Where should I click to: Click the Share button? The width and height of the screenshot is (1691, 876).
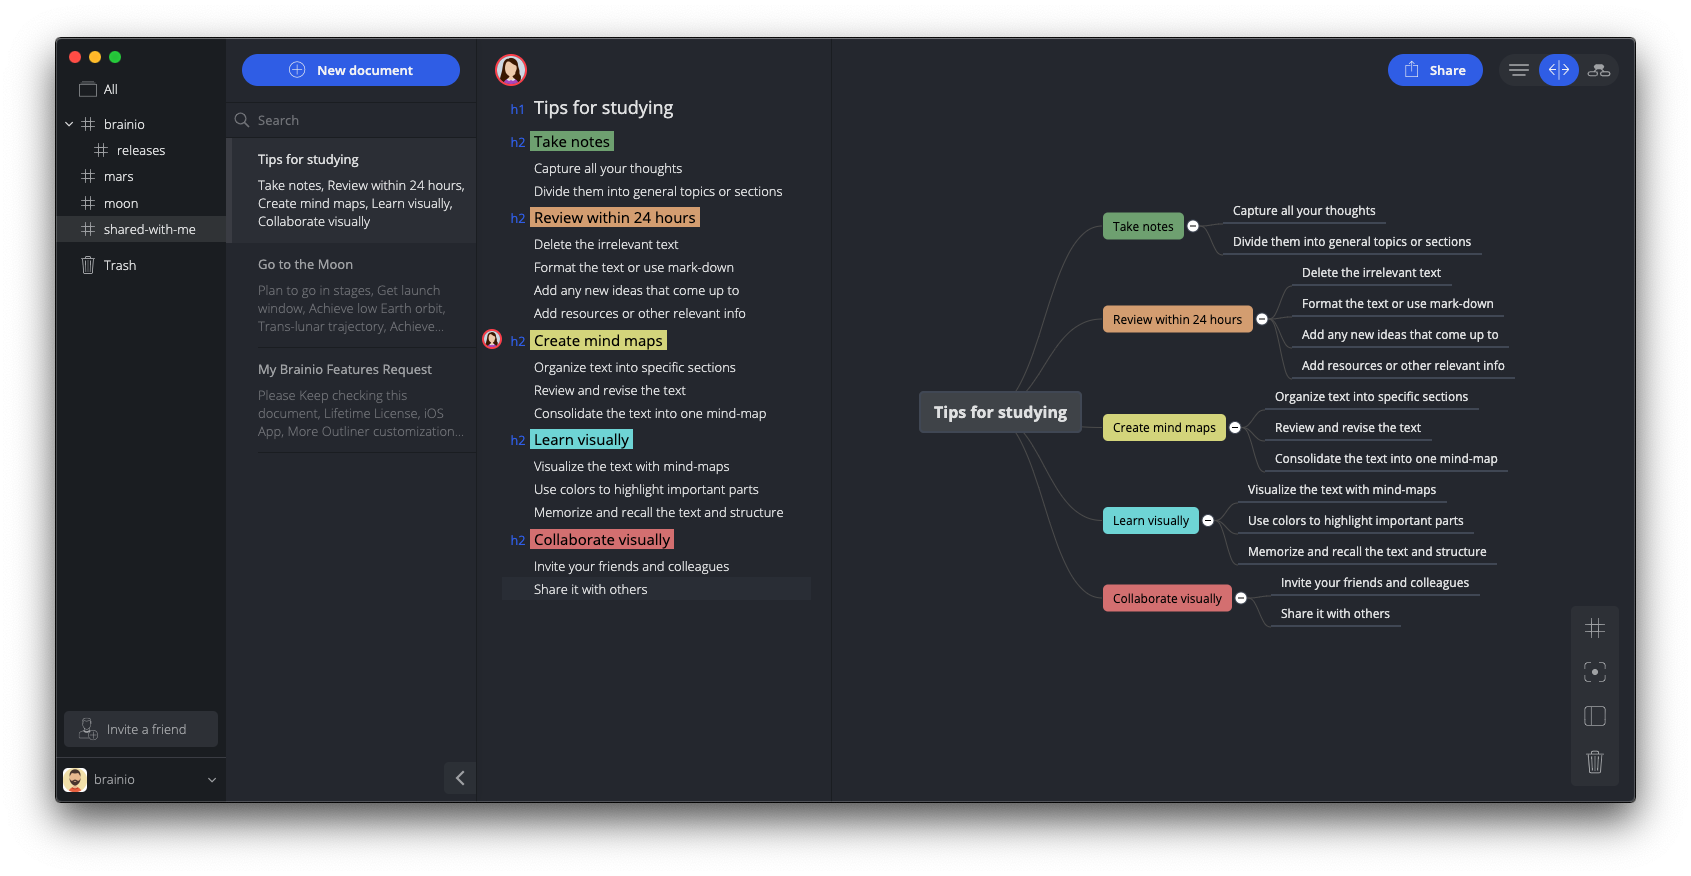(1435, 70)
